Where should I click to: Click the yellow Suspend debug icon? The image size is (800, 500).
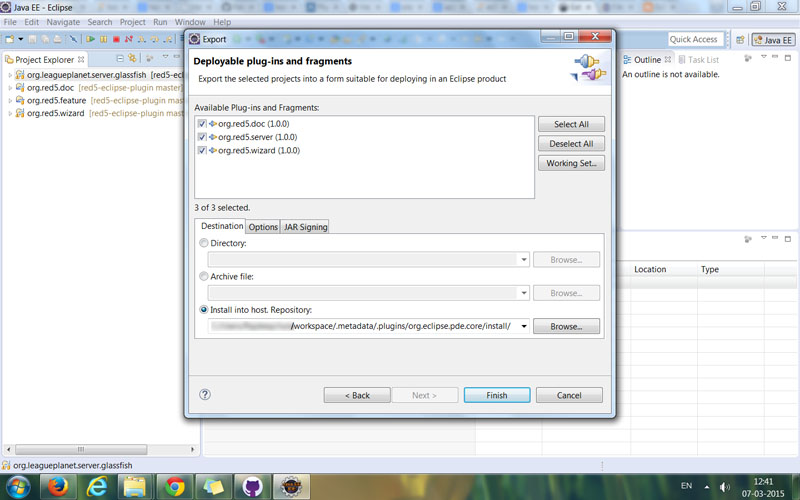104,39
